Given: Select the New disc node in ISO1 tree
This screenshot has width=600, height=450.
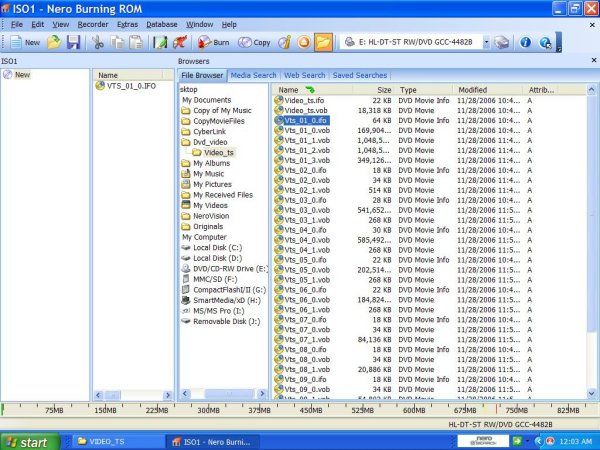Looking at the screenshot, I should [x=17, y=75].
